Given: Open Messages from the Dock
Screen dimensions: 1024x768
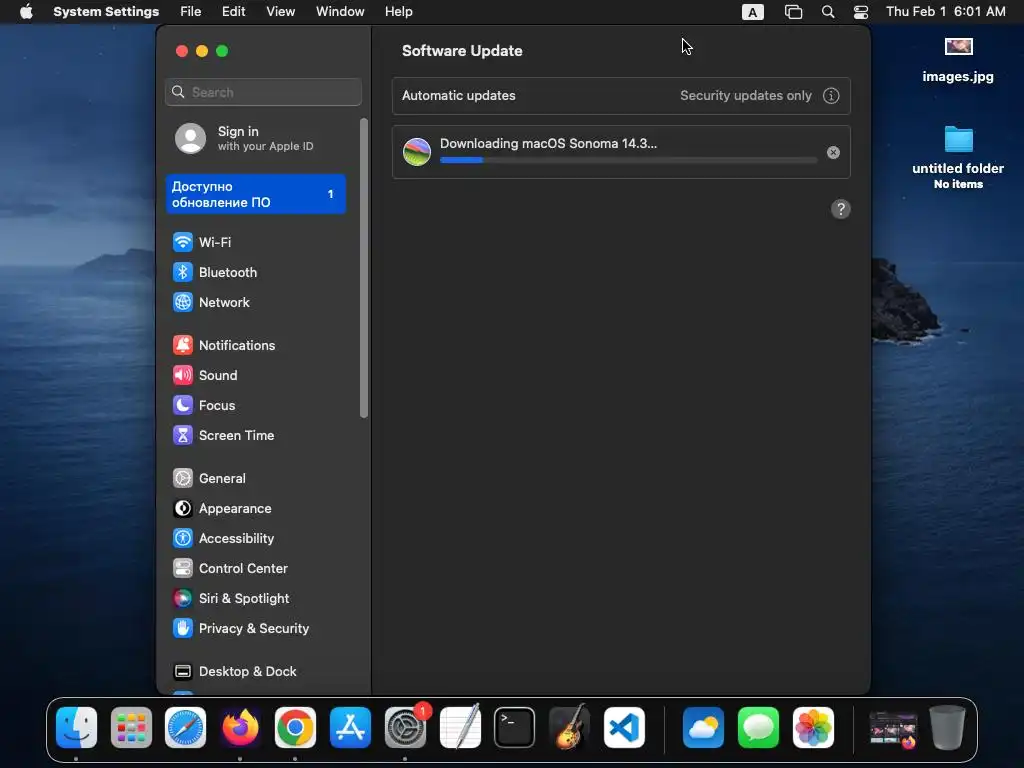Looking at the screenshot, I should pos(758,728).
